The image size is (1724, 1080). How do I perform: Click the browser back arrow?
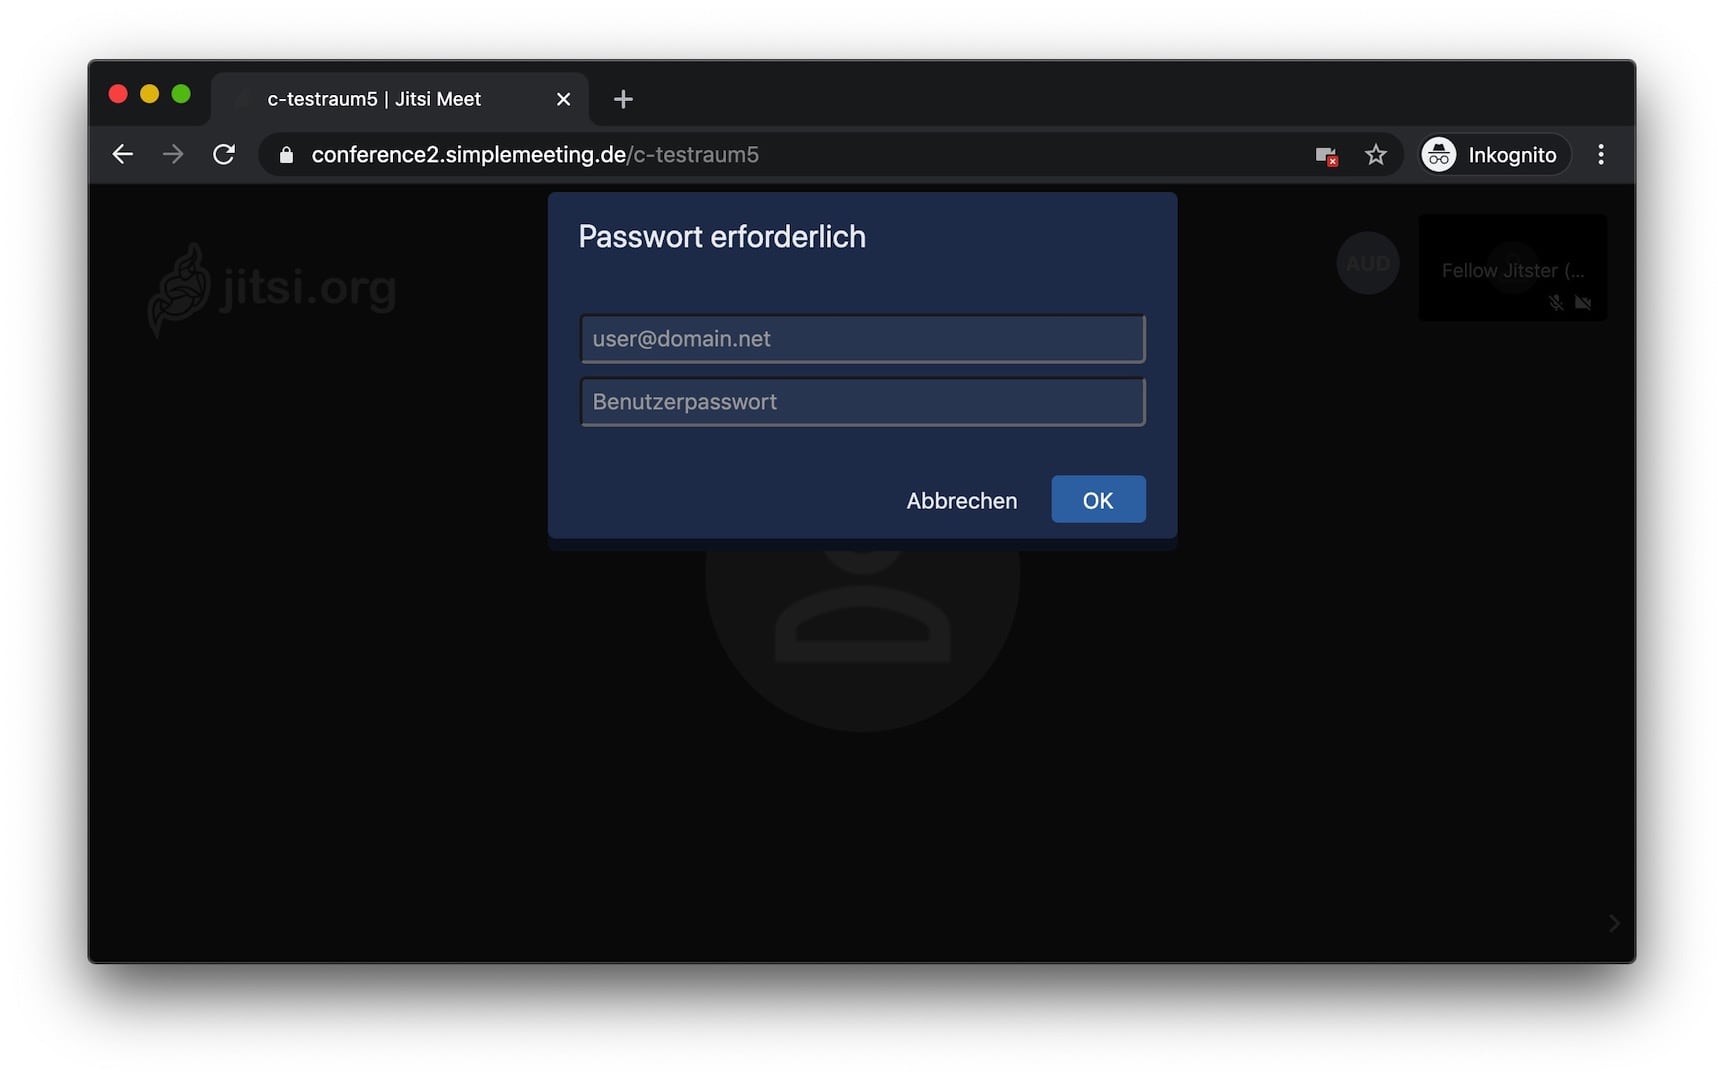[x=123, y=154]
